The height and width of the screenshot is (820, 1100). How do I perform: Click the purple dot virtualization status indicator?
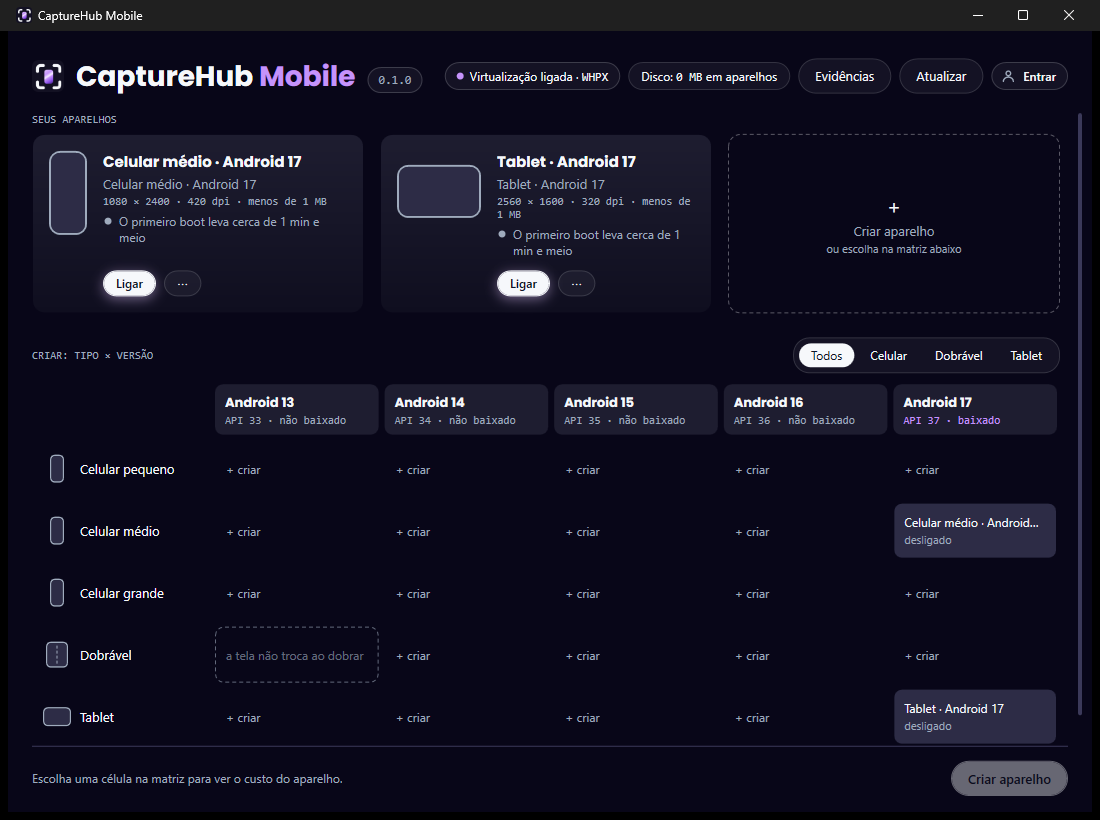(460, 76)
